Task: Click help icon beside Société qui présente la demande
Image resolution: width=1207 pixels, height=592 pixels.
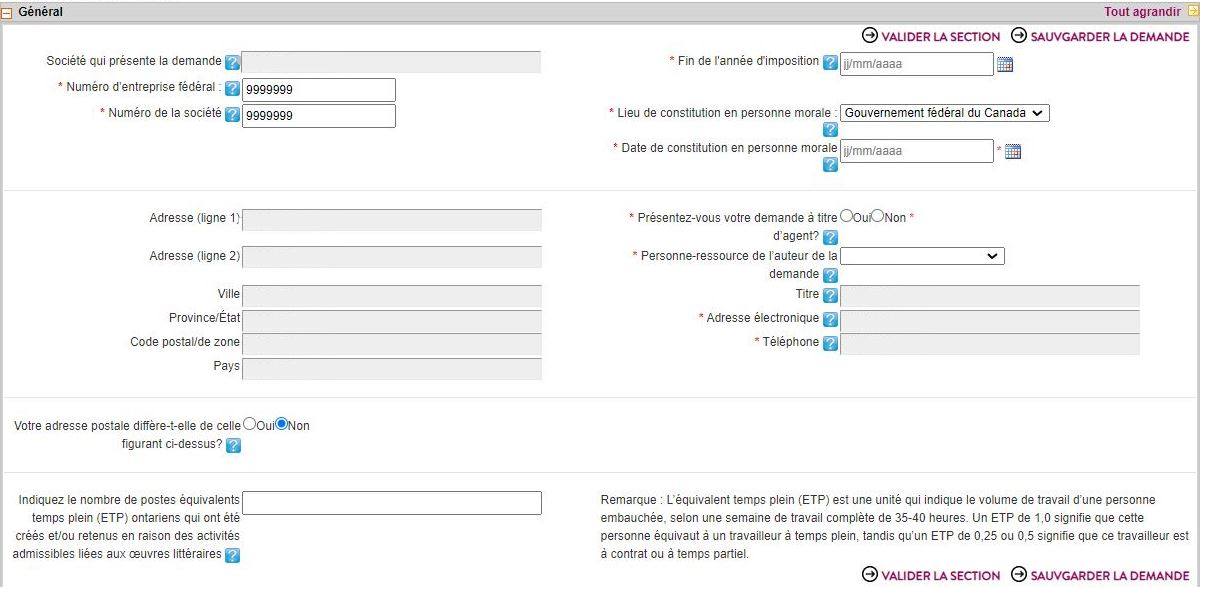Action: 233,63
